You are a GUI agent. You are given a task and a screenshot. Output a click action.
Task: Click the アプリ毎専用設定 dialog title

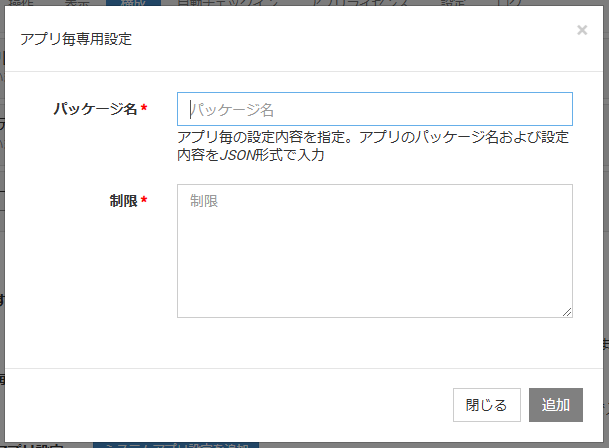(x=76, y=40)
